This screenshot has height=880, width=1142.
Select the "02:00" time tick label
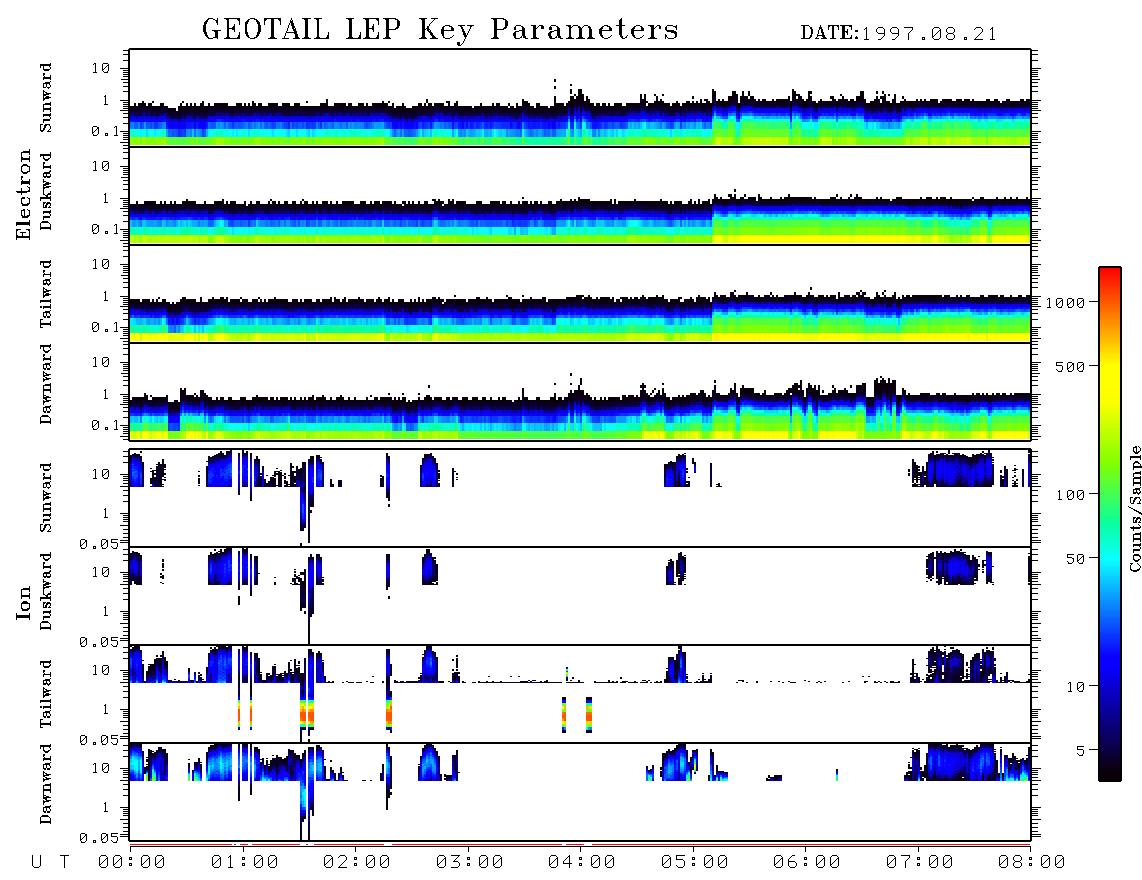tap(357, 863)
